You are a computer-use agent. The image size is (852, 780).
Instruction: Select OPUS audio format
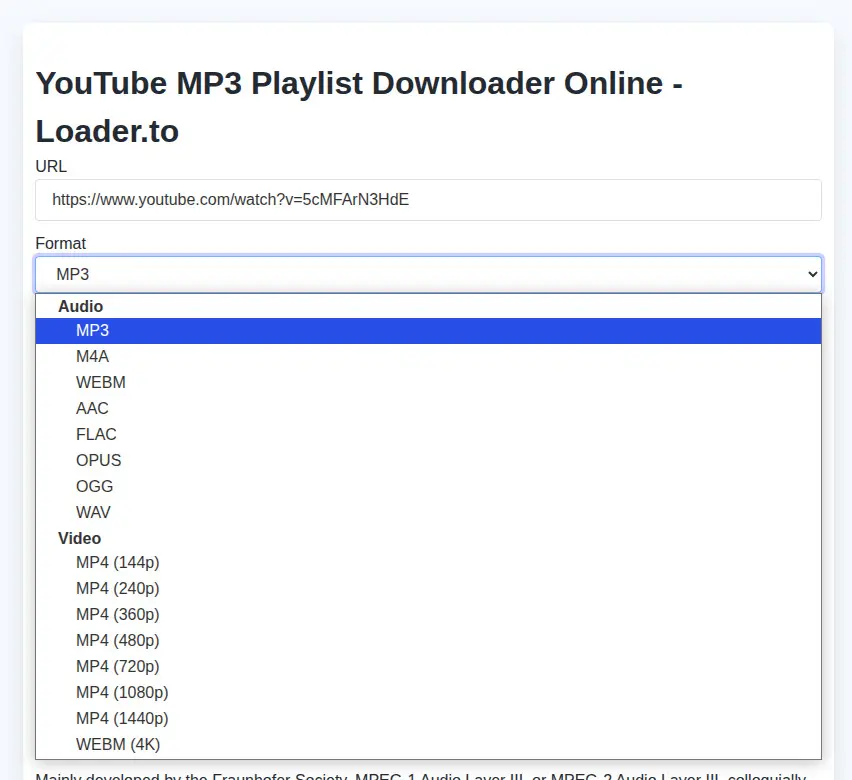[x=428, y=460]
